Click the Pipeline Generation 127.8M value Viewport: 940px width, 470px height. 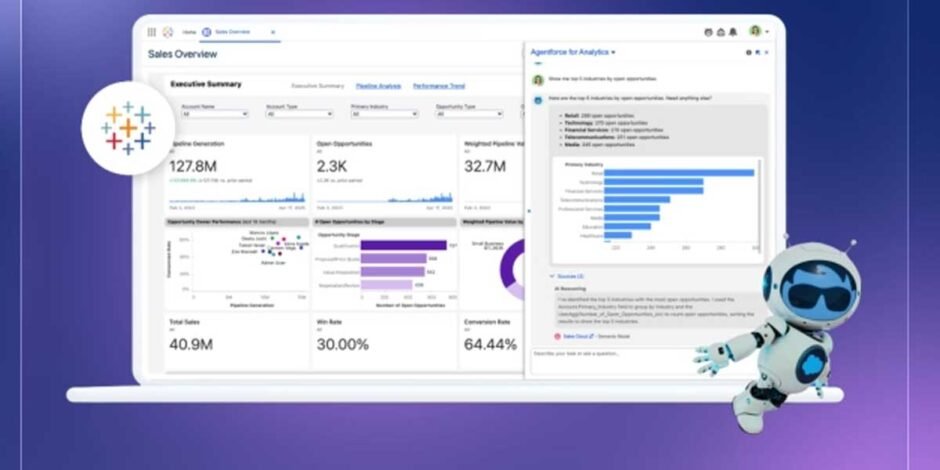click(193, 167)
